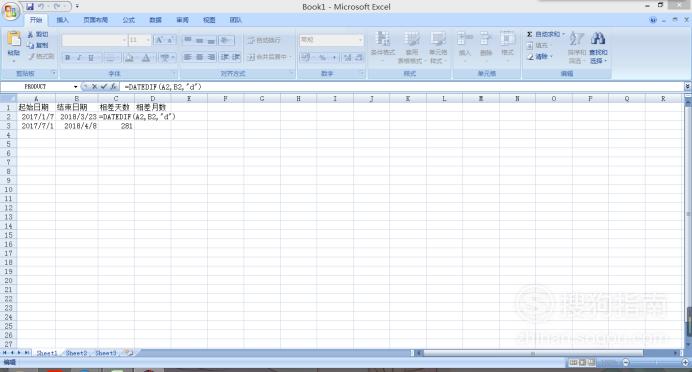Open the Name Box dropdown arrow

coord(75,87)
